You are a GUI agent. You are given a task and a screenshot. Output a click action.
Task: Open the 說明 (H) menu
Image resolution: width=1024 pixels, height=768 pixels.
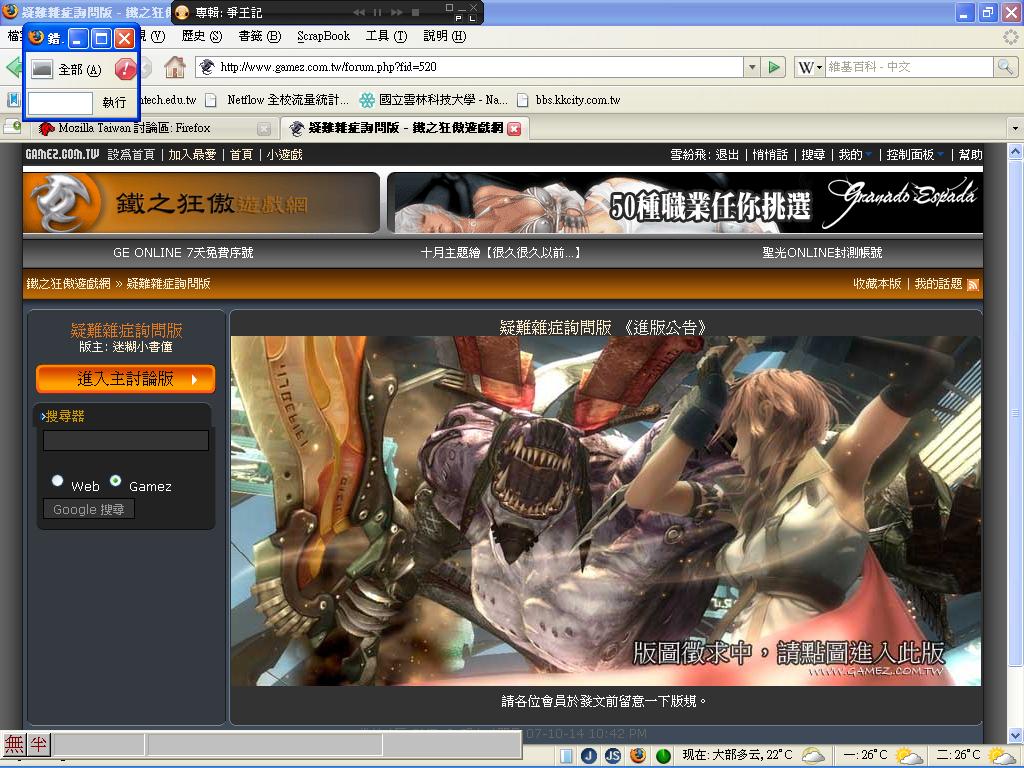pos(445,36)
